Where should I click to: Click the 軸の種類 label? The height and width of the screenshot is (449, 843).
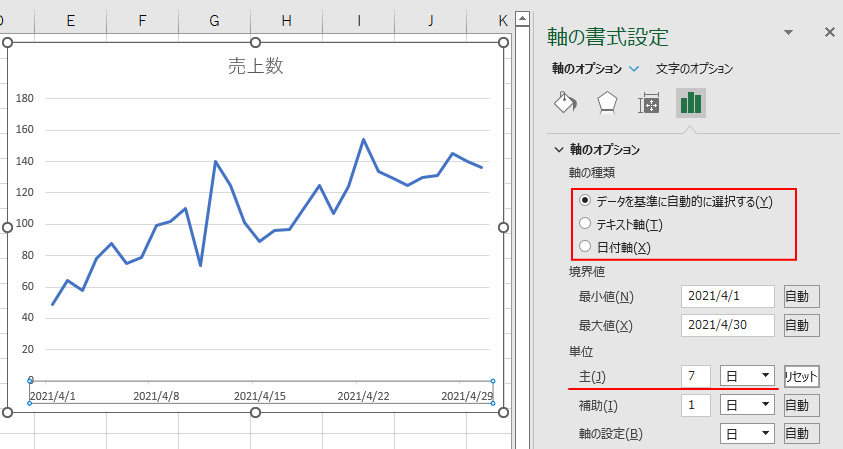pos(592,173)
